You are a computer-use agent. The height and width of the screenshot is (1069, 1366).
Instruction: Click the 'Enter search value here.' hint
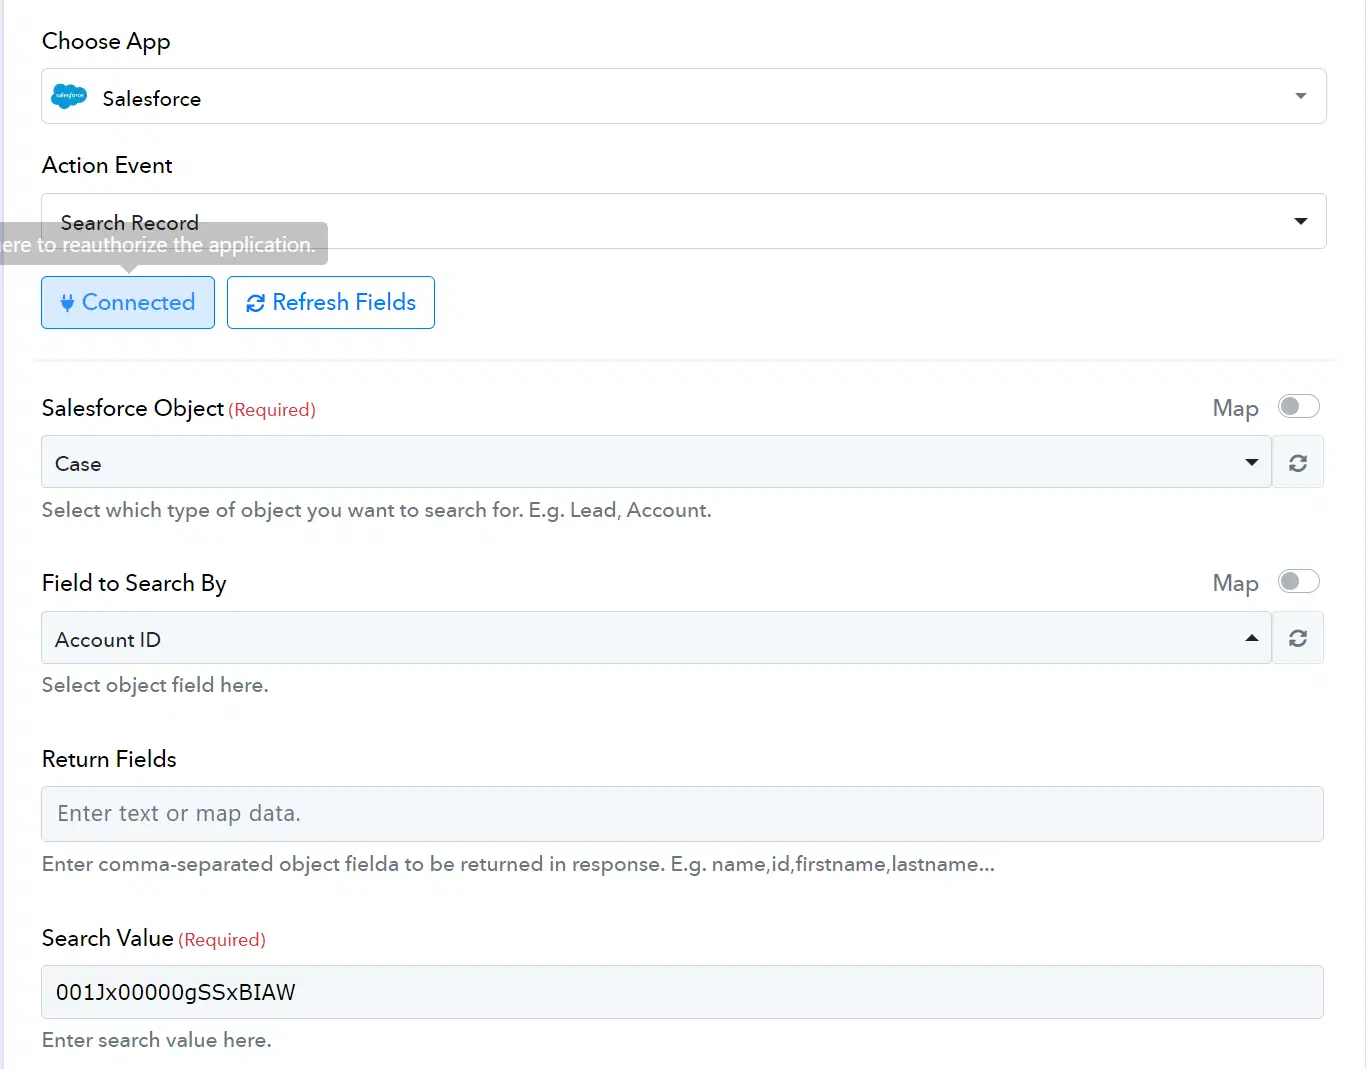click(x=157, y=1040)
